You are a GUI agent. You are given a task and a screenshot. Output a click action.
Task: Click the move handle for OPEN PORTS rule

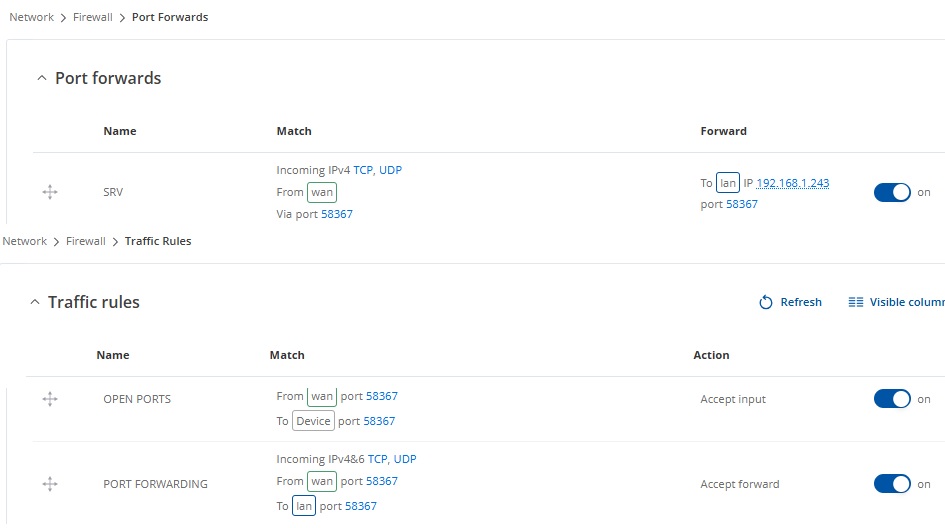click(x=50, y=399)
